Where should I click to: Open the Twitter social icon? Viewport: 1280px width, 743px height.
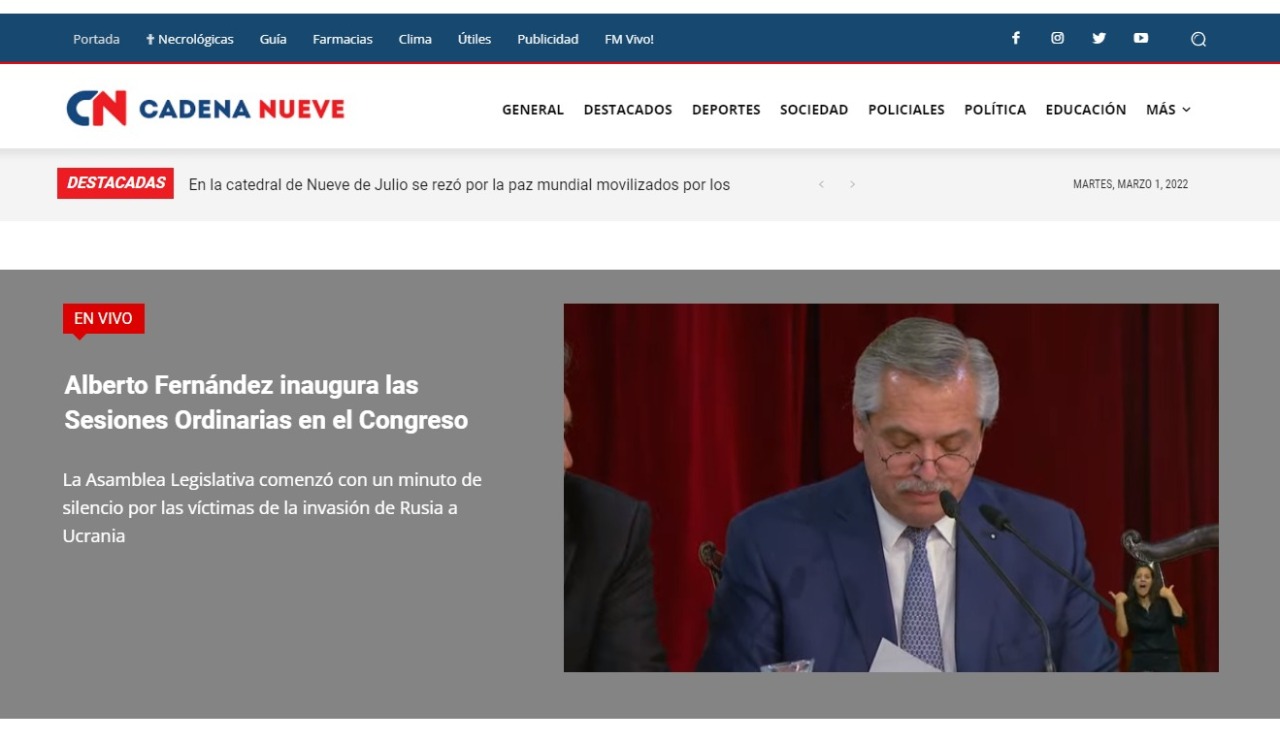pos(1099,39)
